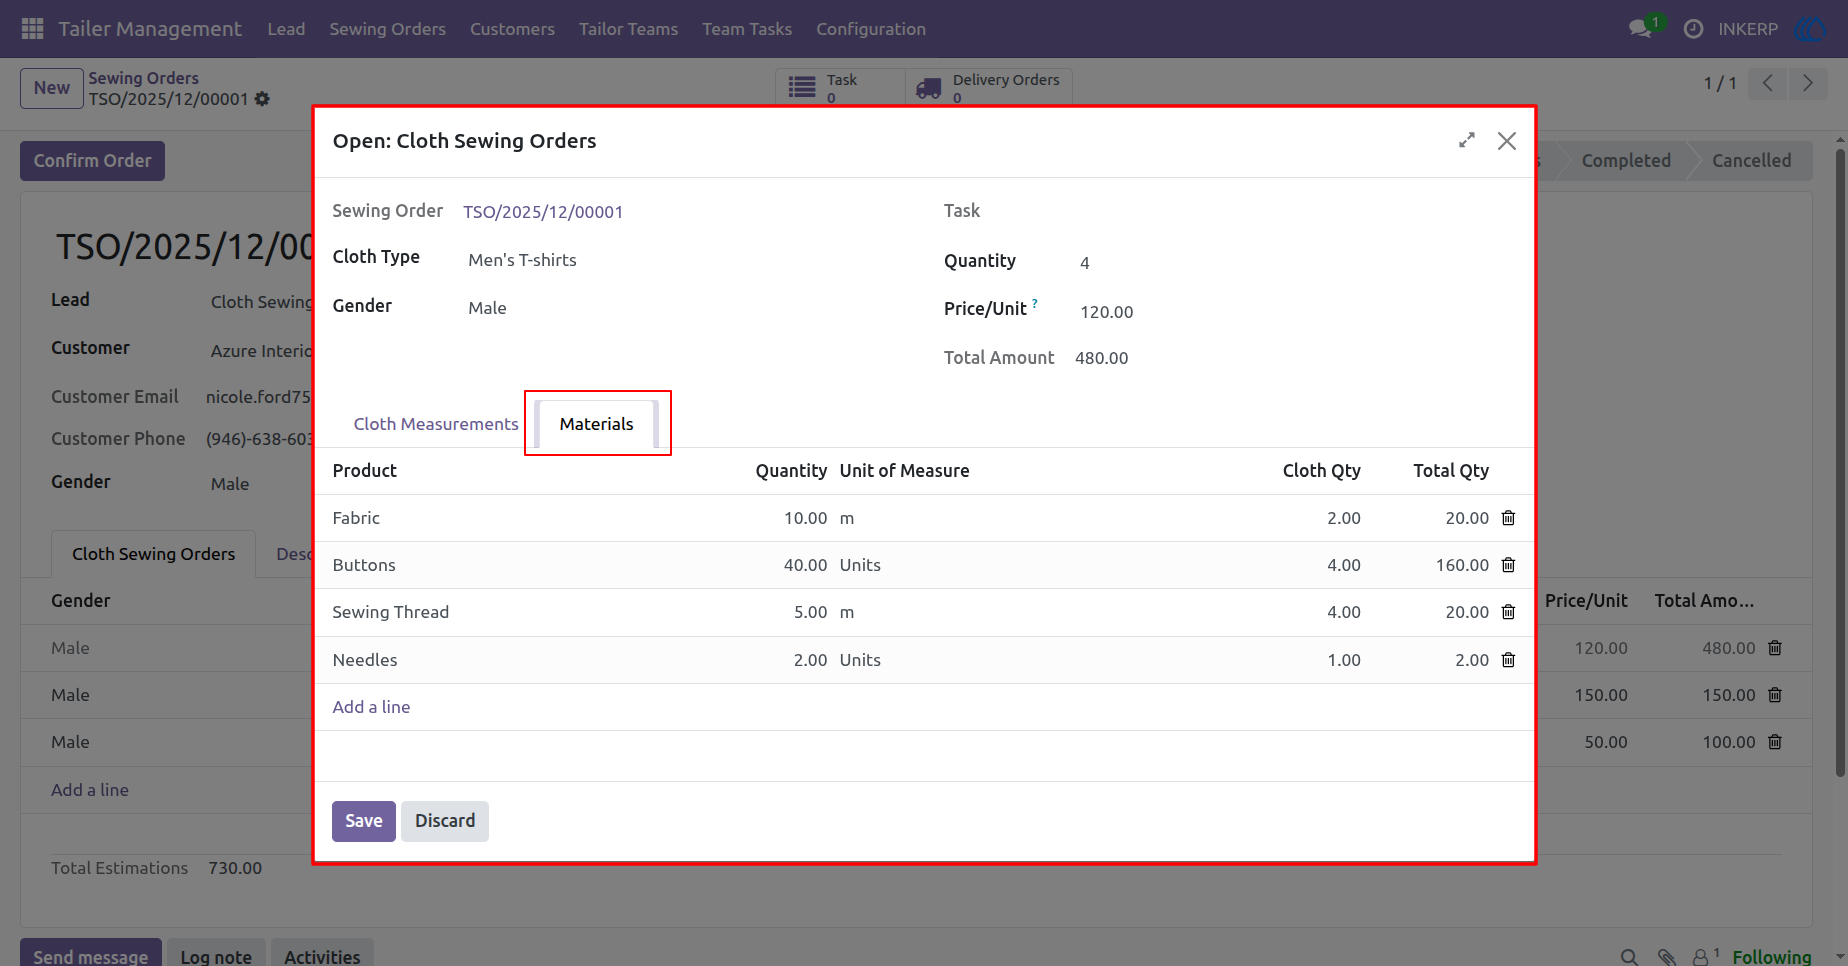Add a line to the Materials table

pyautogui.click(x=371, y=707)
